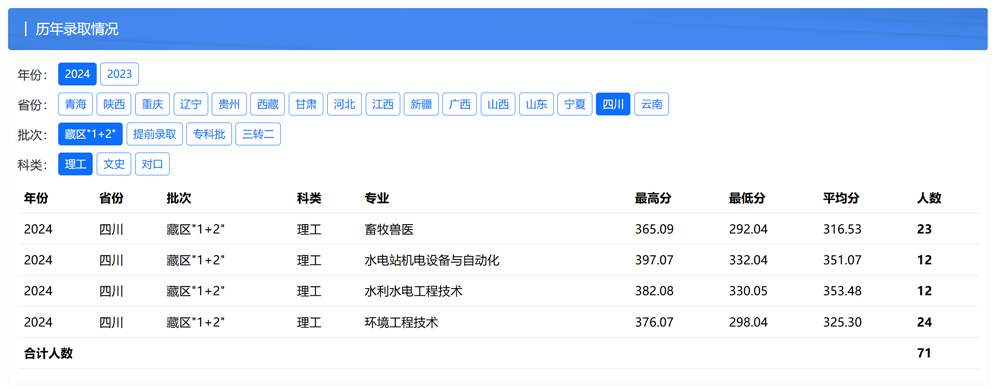Click 合计人数 total label
The height and width of the screenshot is (389, 1000).
48,353
